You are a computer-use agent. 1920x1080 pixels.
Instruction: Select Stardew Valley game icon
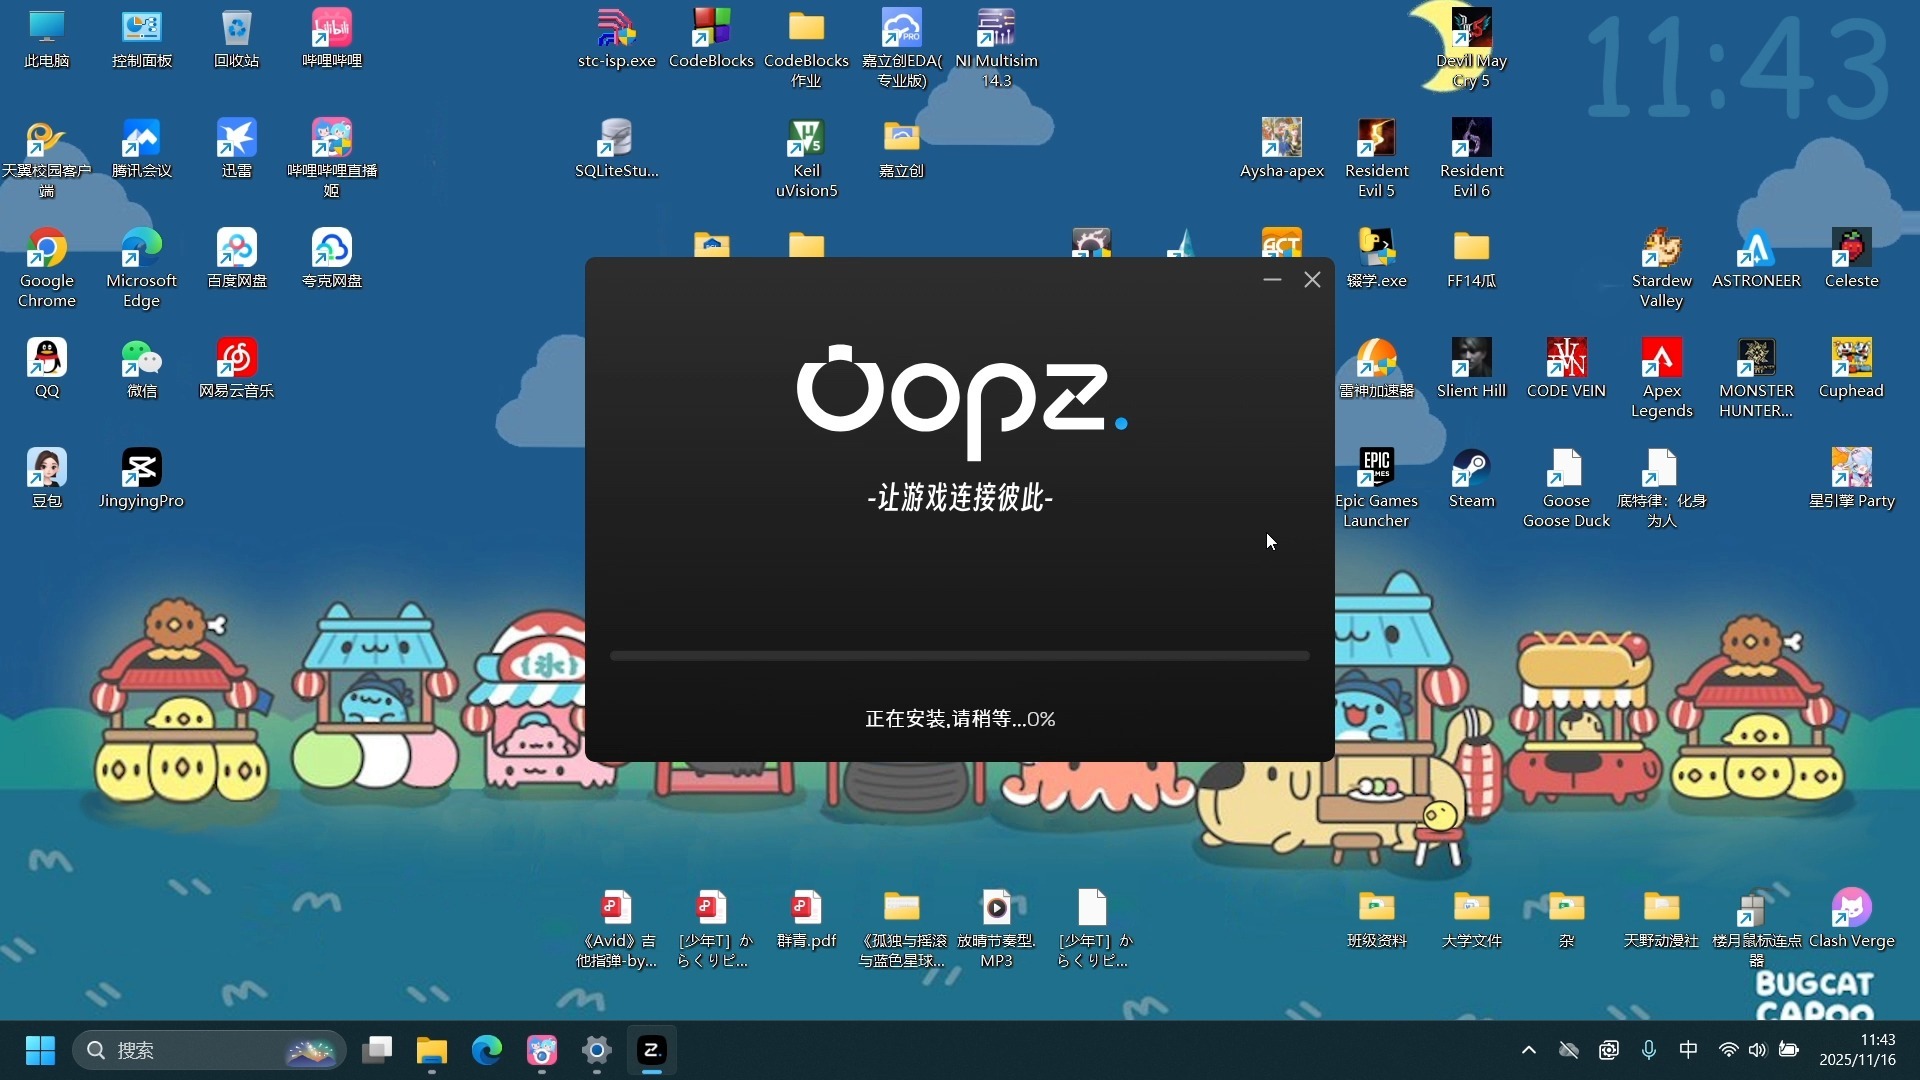coord(1662,269)
